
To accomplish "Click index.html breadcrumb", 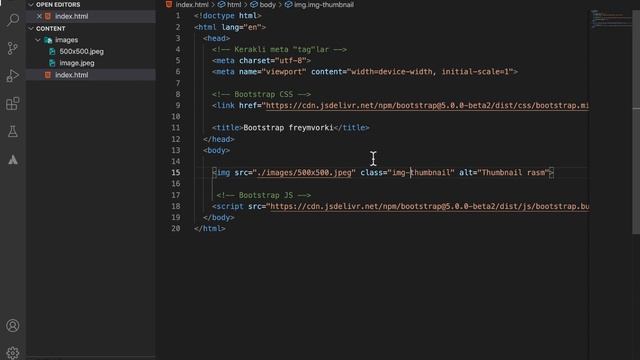I will pos(192,5).
